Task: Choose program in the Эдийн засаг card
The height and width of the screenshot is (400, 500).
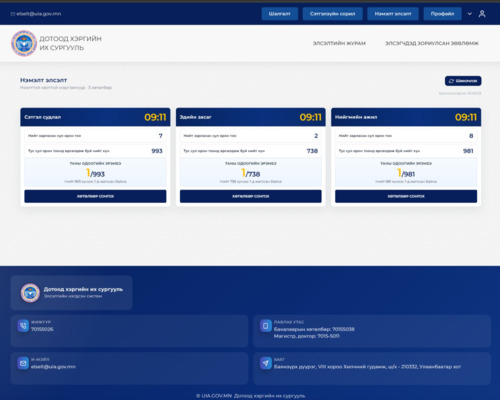Action: pyautogui.click(x=251, y=196)
